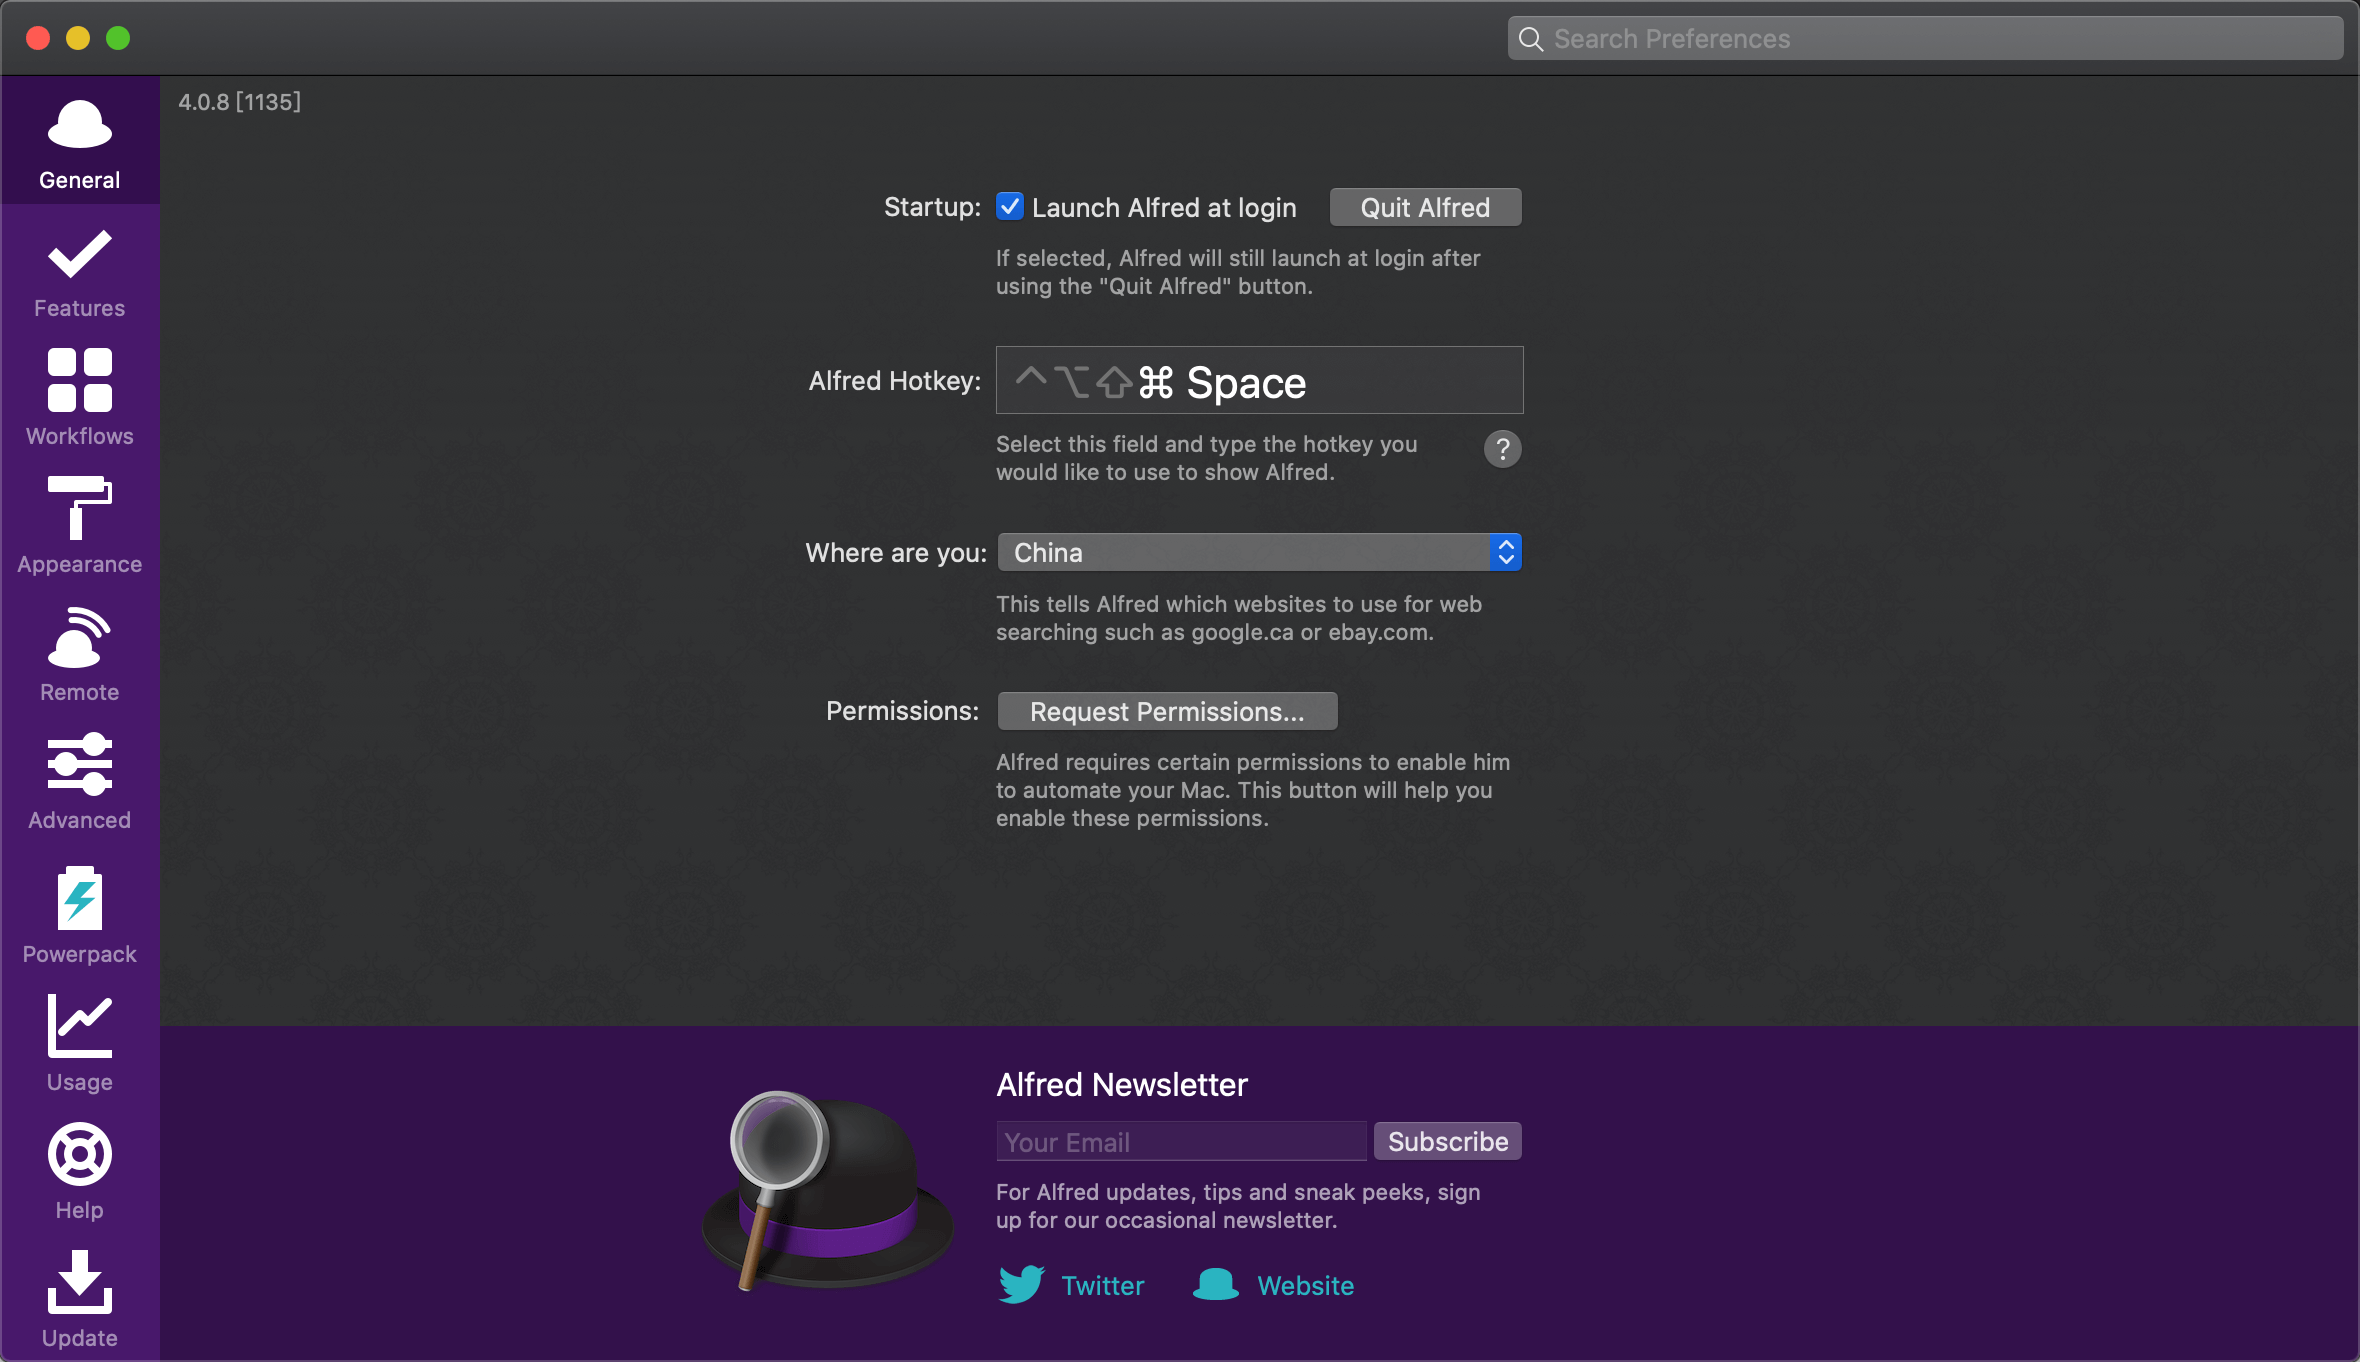Screen dimensions: 2360x1362
Task: Click the Quit Alfred button
Action: tap(1425, 207)
